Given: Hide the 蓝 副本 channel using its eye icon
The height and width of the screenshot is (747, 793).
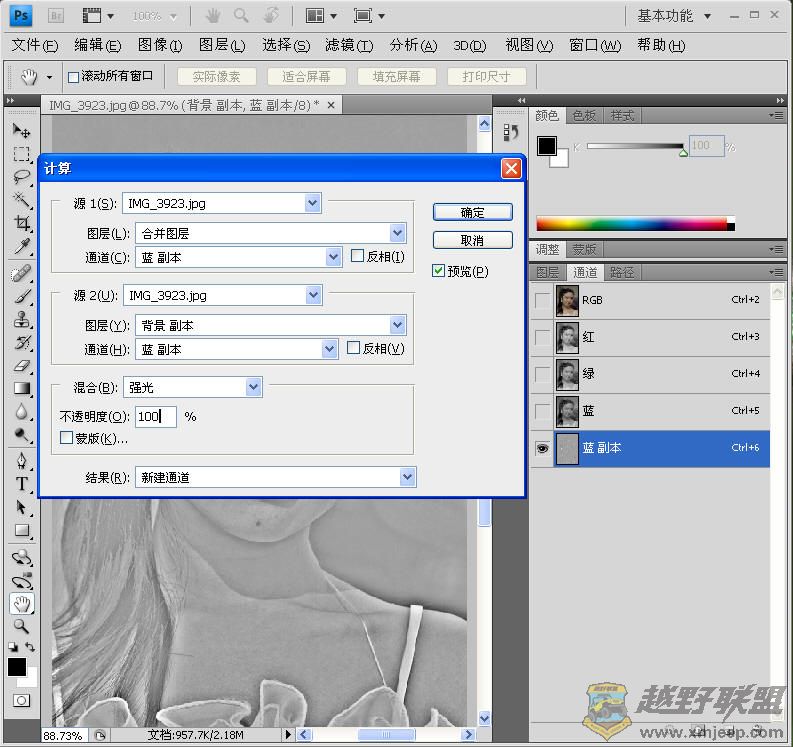Looking at the screenshot, I should (x=542, y=449).
